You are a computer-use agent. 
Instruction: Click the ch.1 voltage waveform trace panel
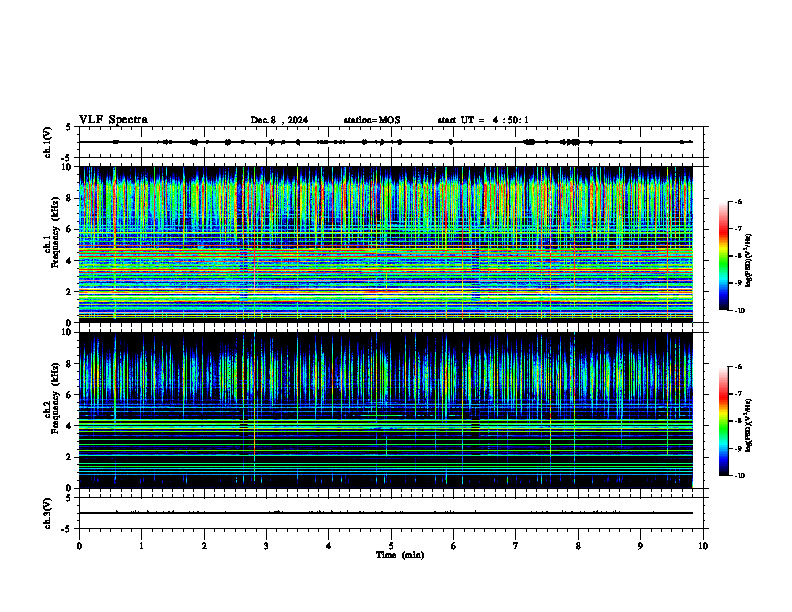pos(391,142)
